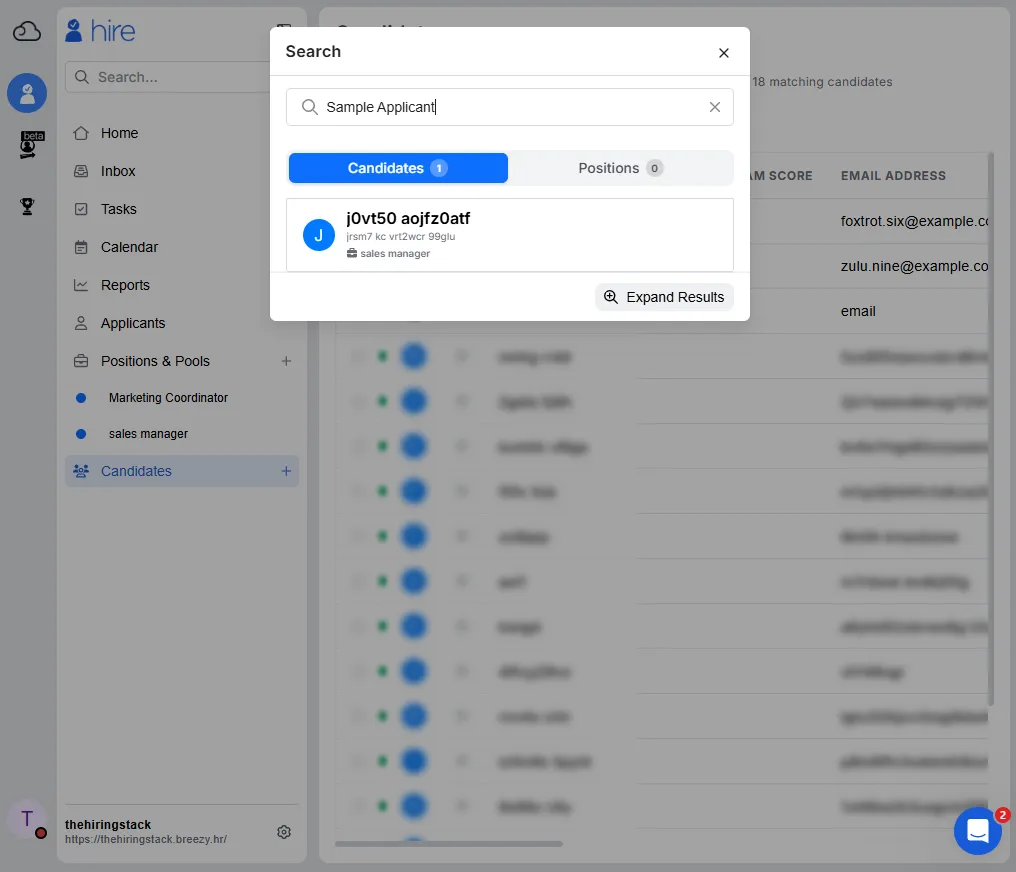Click the Reports chart icon
Image resolution: width=1016 pixels, height=872 pixels.
pos(81,285)
